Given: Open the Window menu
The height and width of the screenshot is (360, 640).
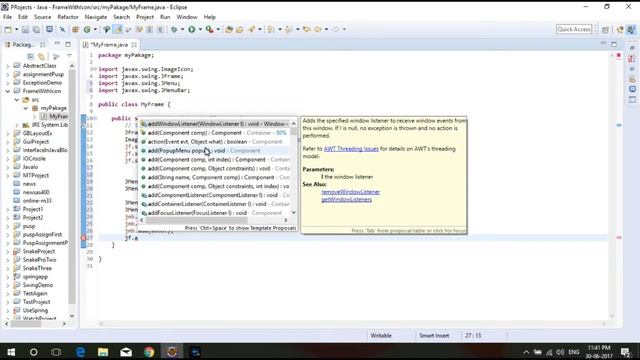Looking at the screenshot, I should point(187,17).
